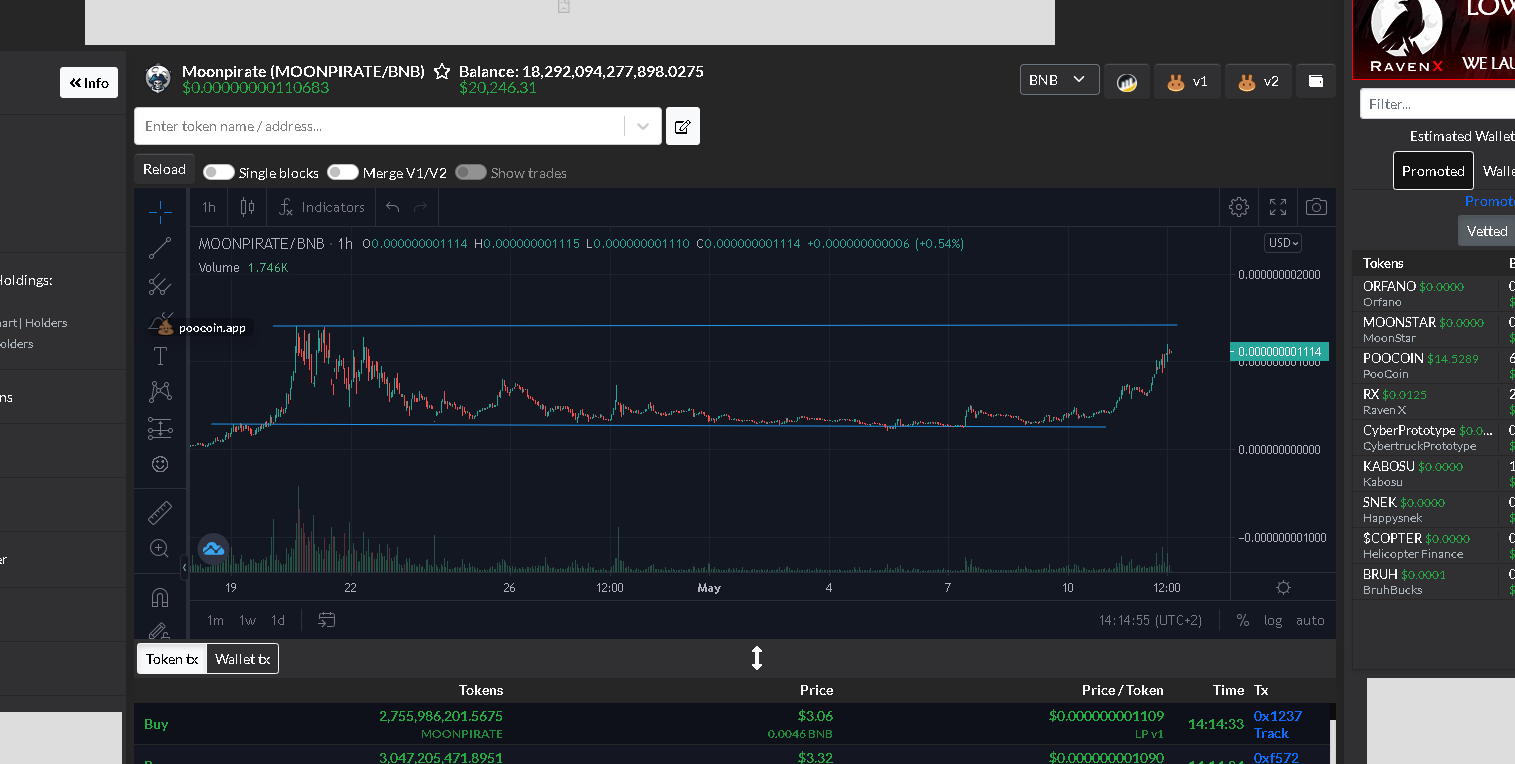Click the token name or address field
The width and height of the screenshot is (1515, 764).
380,126
